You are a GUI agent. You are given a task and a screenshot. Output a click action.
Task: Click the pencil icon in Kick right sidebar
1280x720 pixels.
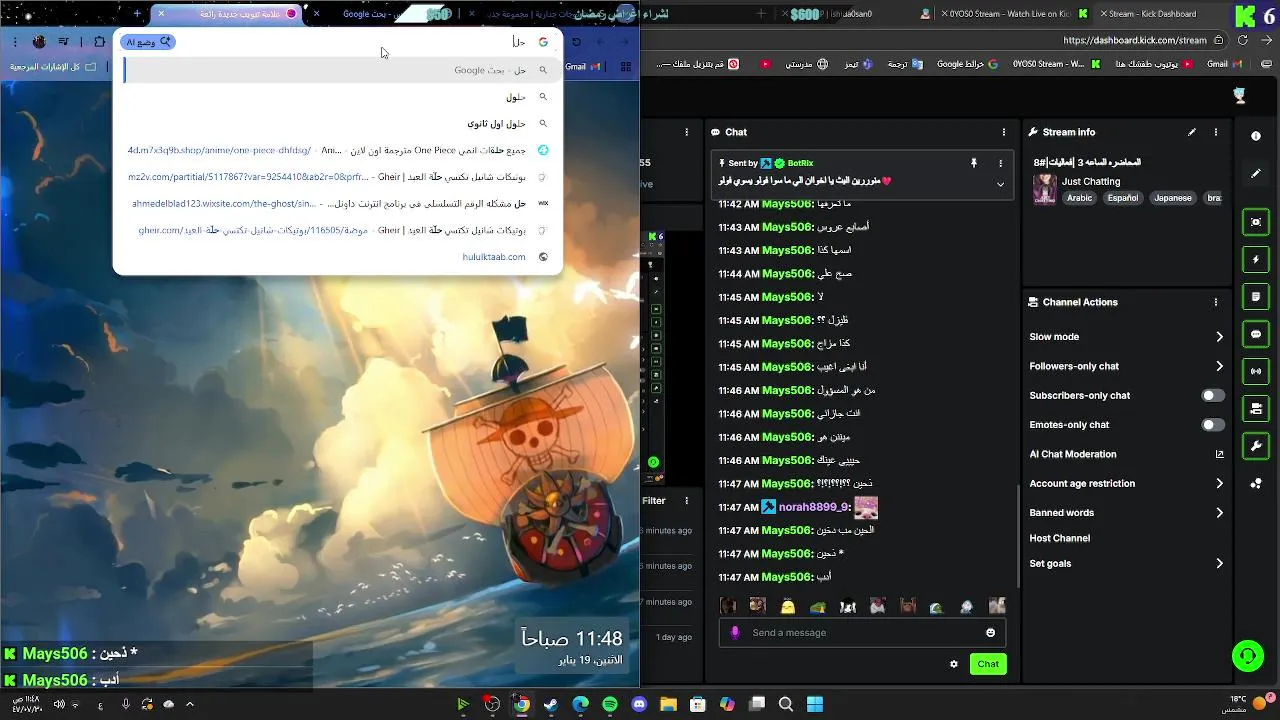(1256, 173)
